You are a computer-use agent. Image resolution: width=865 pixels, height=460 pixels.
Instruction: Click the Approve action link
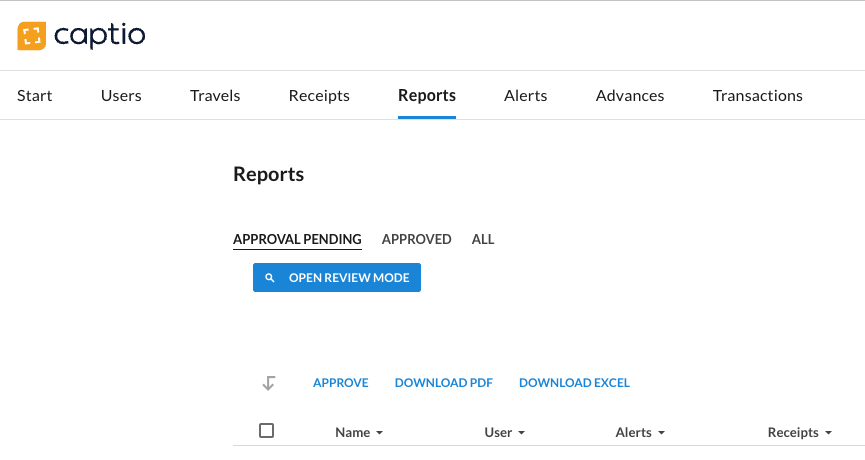(340, 383)
